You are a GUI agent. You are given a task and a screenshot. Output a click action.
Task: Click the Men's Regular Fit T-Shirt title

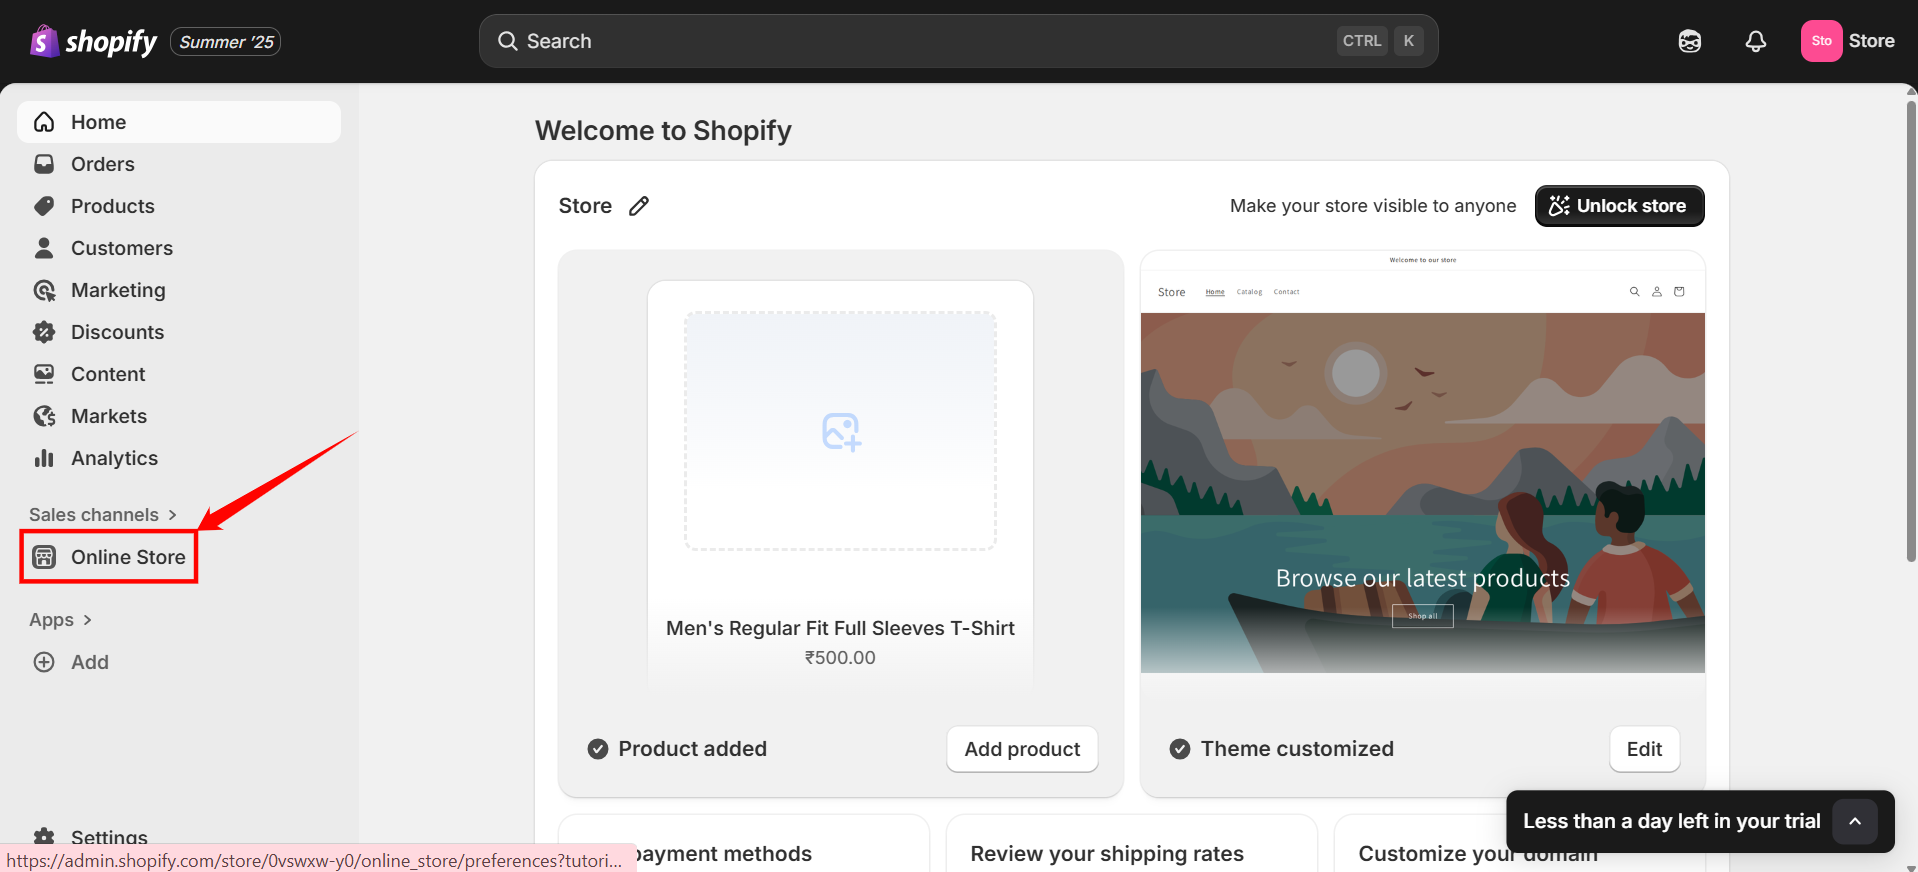[840, 628]
